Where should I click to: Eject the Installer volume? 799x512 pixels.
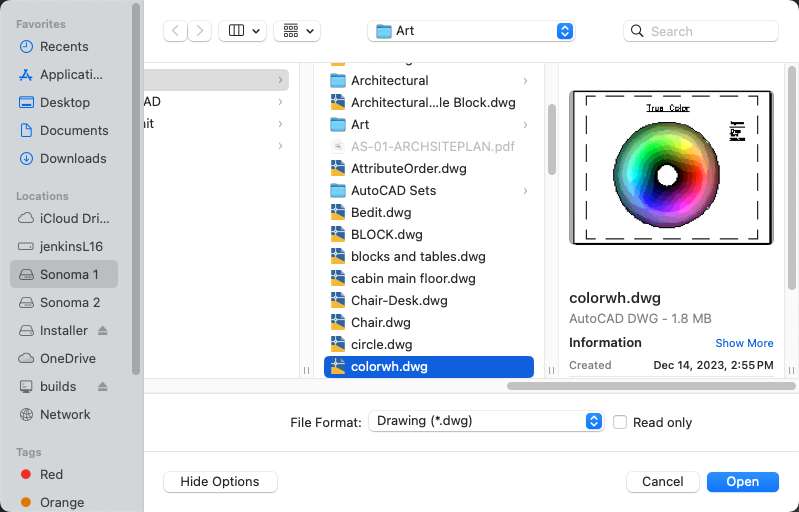pos(102,331)
